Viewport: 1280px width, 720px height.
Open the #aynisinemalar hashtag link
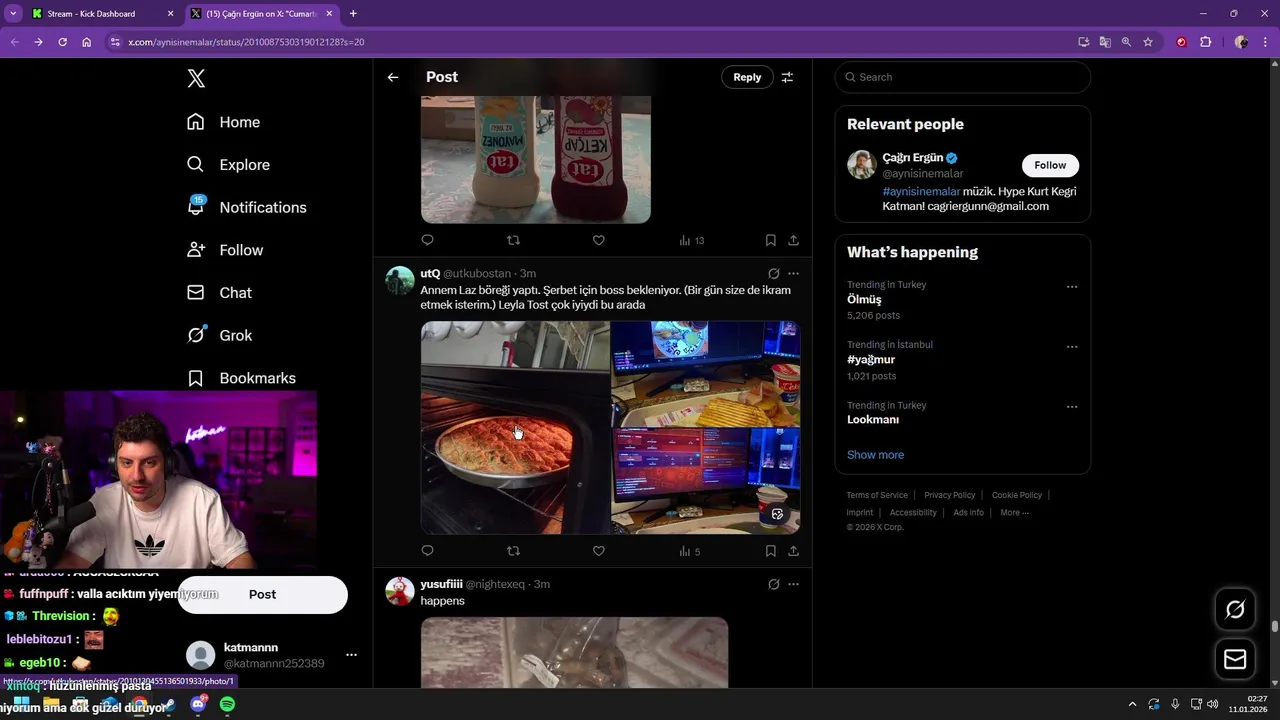coord(921,191)
